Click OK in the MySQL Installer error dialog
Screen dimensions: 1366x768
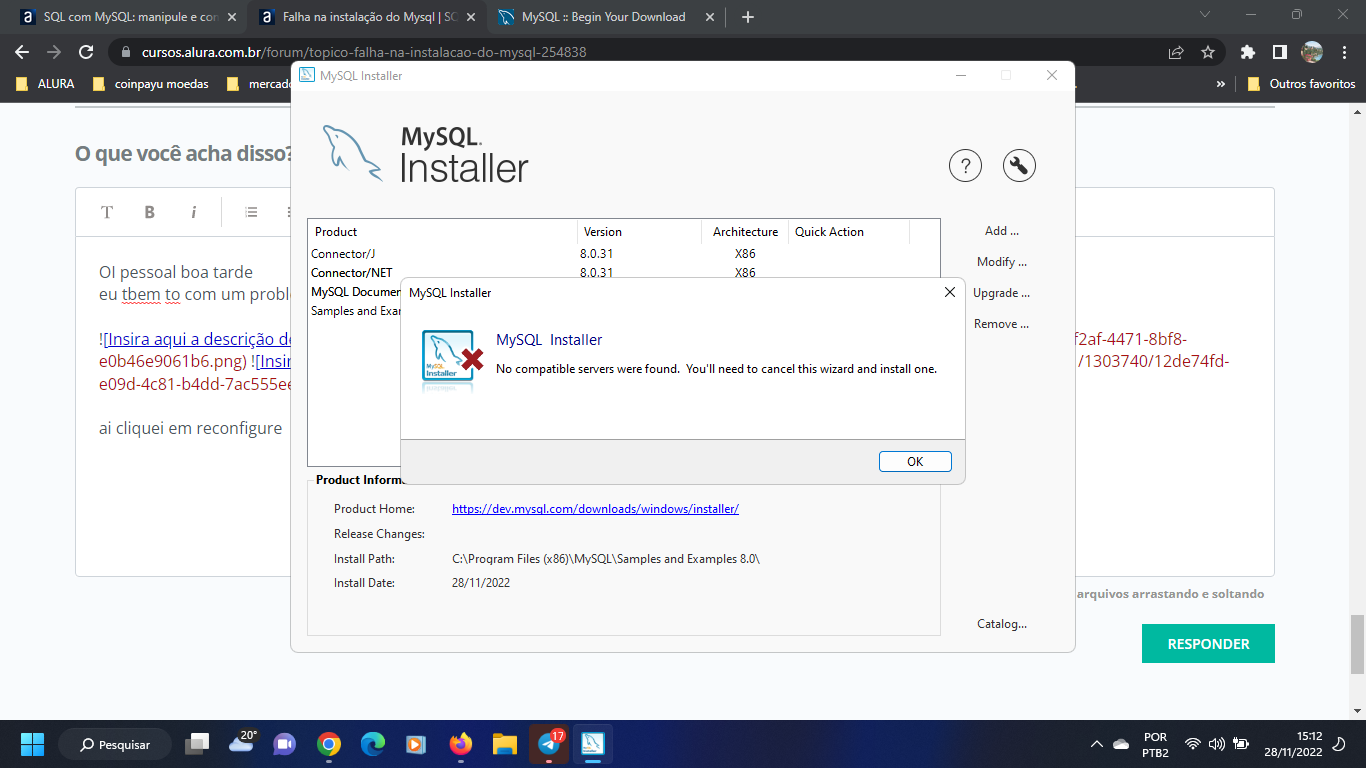[x=915, y=461]
